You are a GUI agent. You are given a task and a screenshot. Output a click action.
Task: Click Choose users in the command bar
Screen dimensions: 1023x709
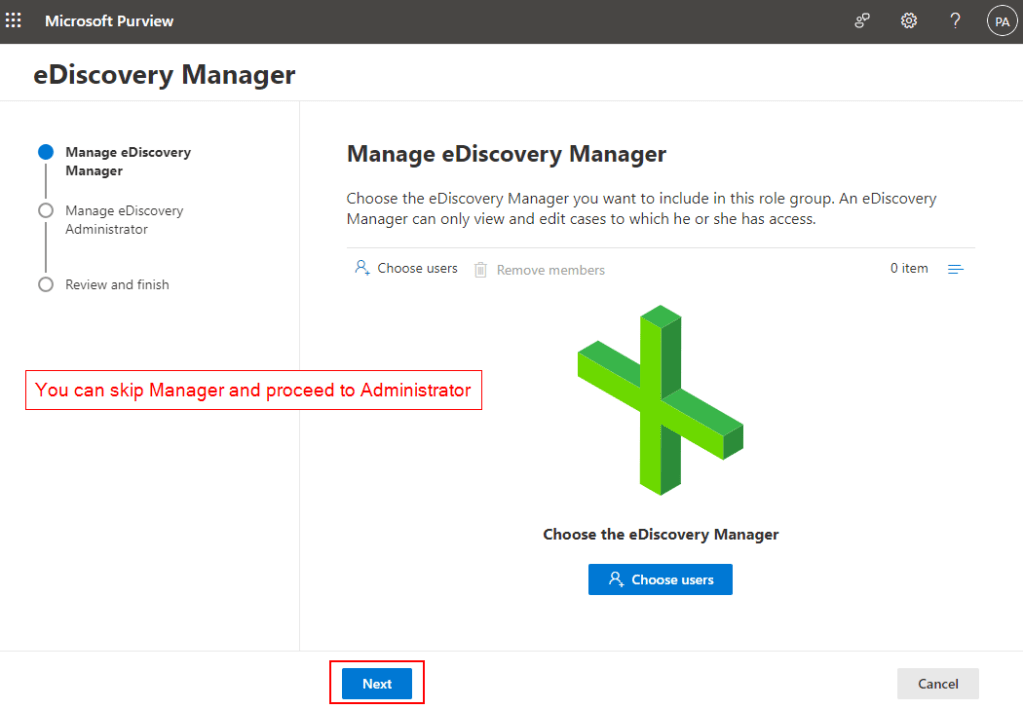[406, 269]
